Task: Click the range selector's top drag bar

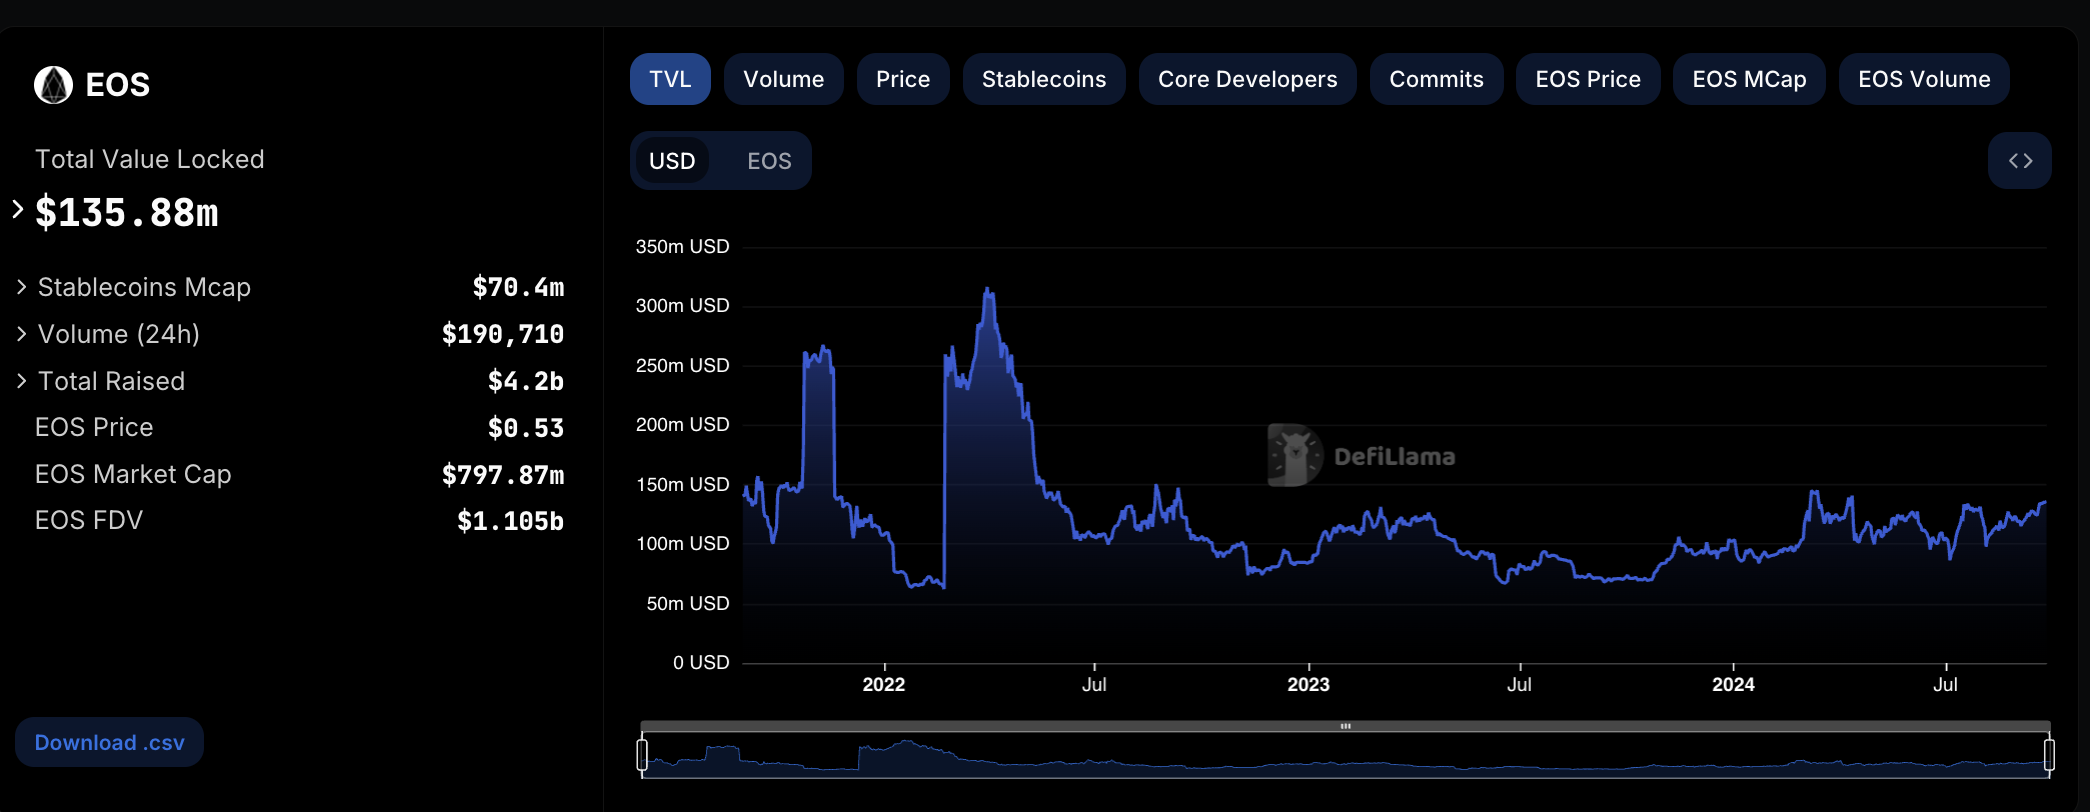Action: click(x=1345, y=726)
